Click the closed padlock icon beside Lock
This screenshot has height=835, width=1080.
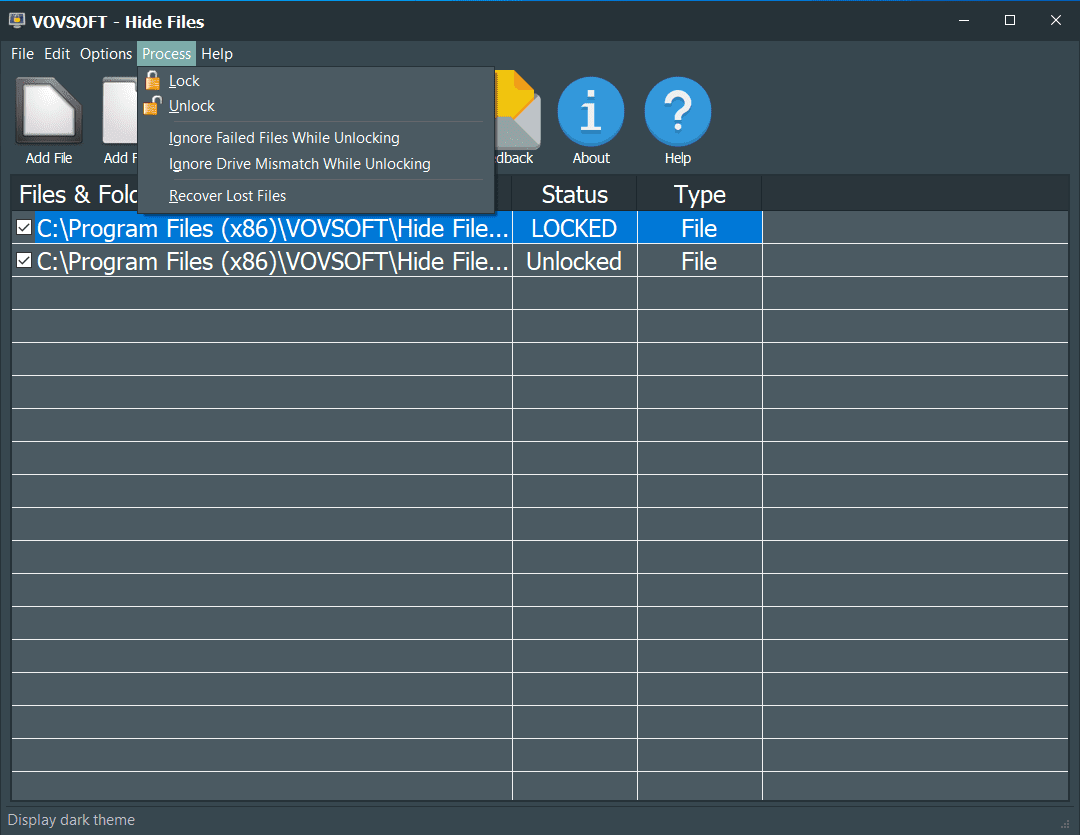click(153, 81)
